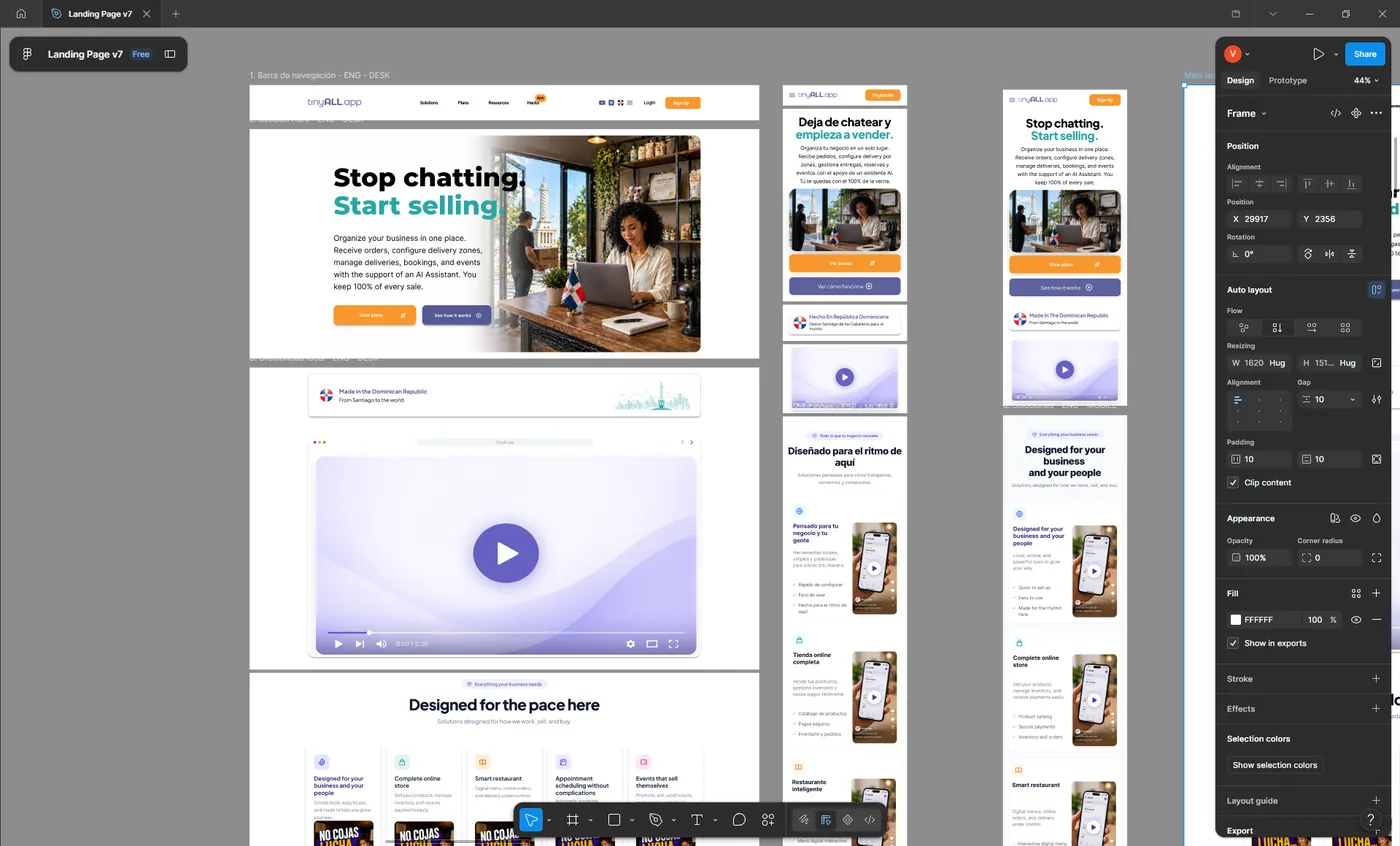Click the white FFFFFF fill color swatch
This screenshot has height=846, width=1400.
point(1236,620)
